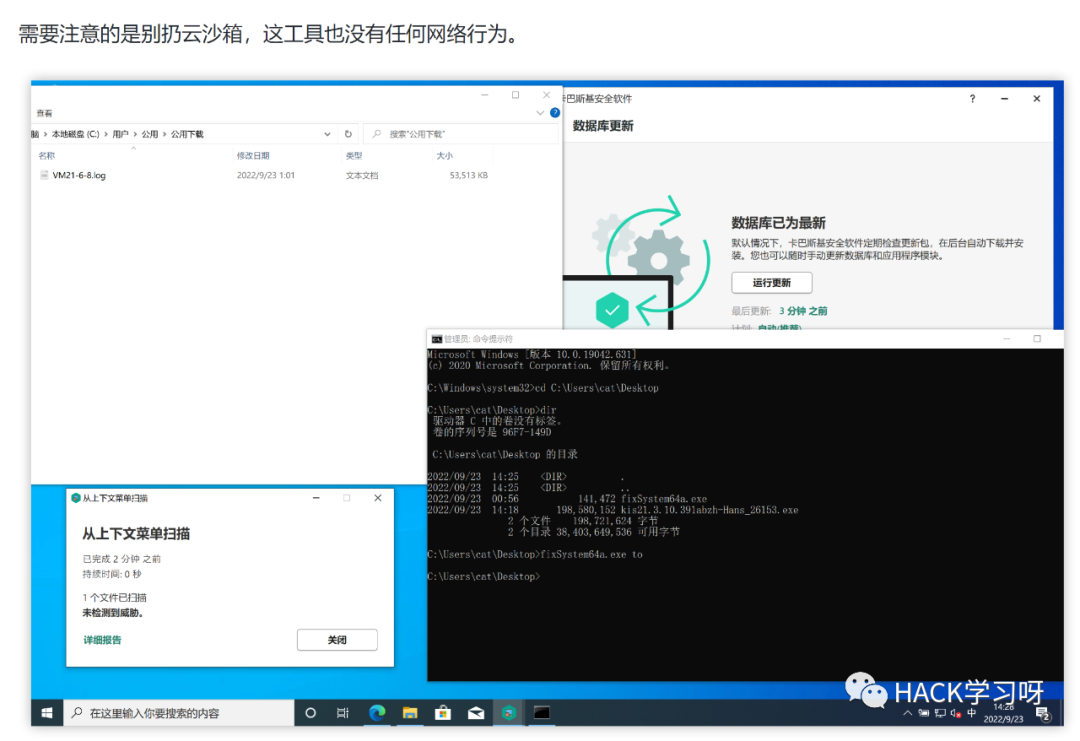
Task: Open the network status tray icon
Action: 940,713
